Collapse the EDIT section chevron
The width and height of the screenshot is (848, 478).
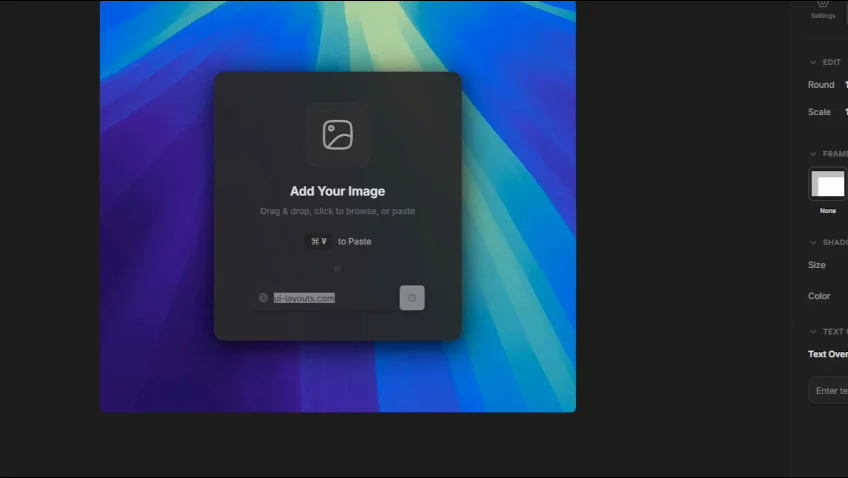tap(813, 62)
